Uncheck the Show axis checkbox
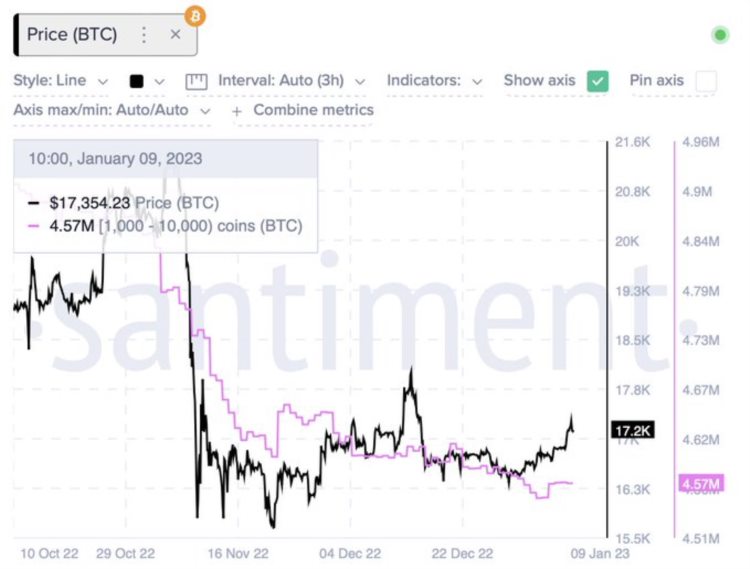This screenshot has width=750, height=569. [598, 81]
